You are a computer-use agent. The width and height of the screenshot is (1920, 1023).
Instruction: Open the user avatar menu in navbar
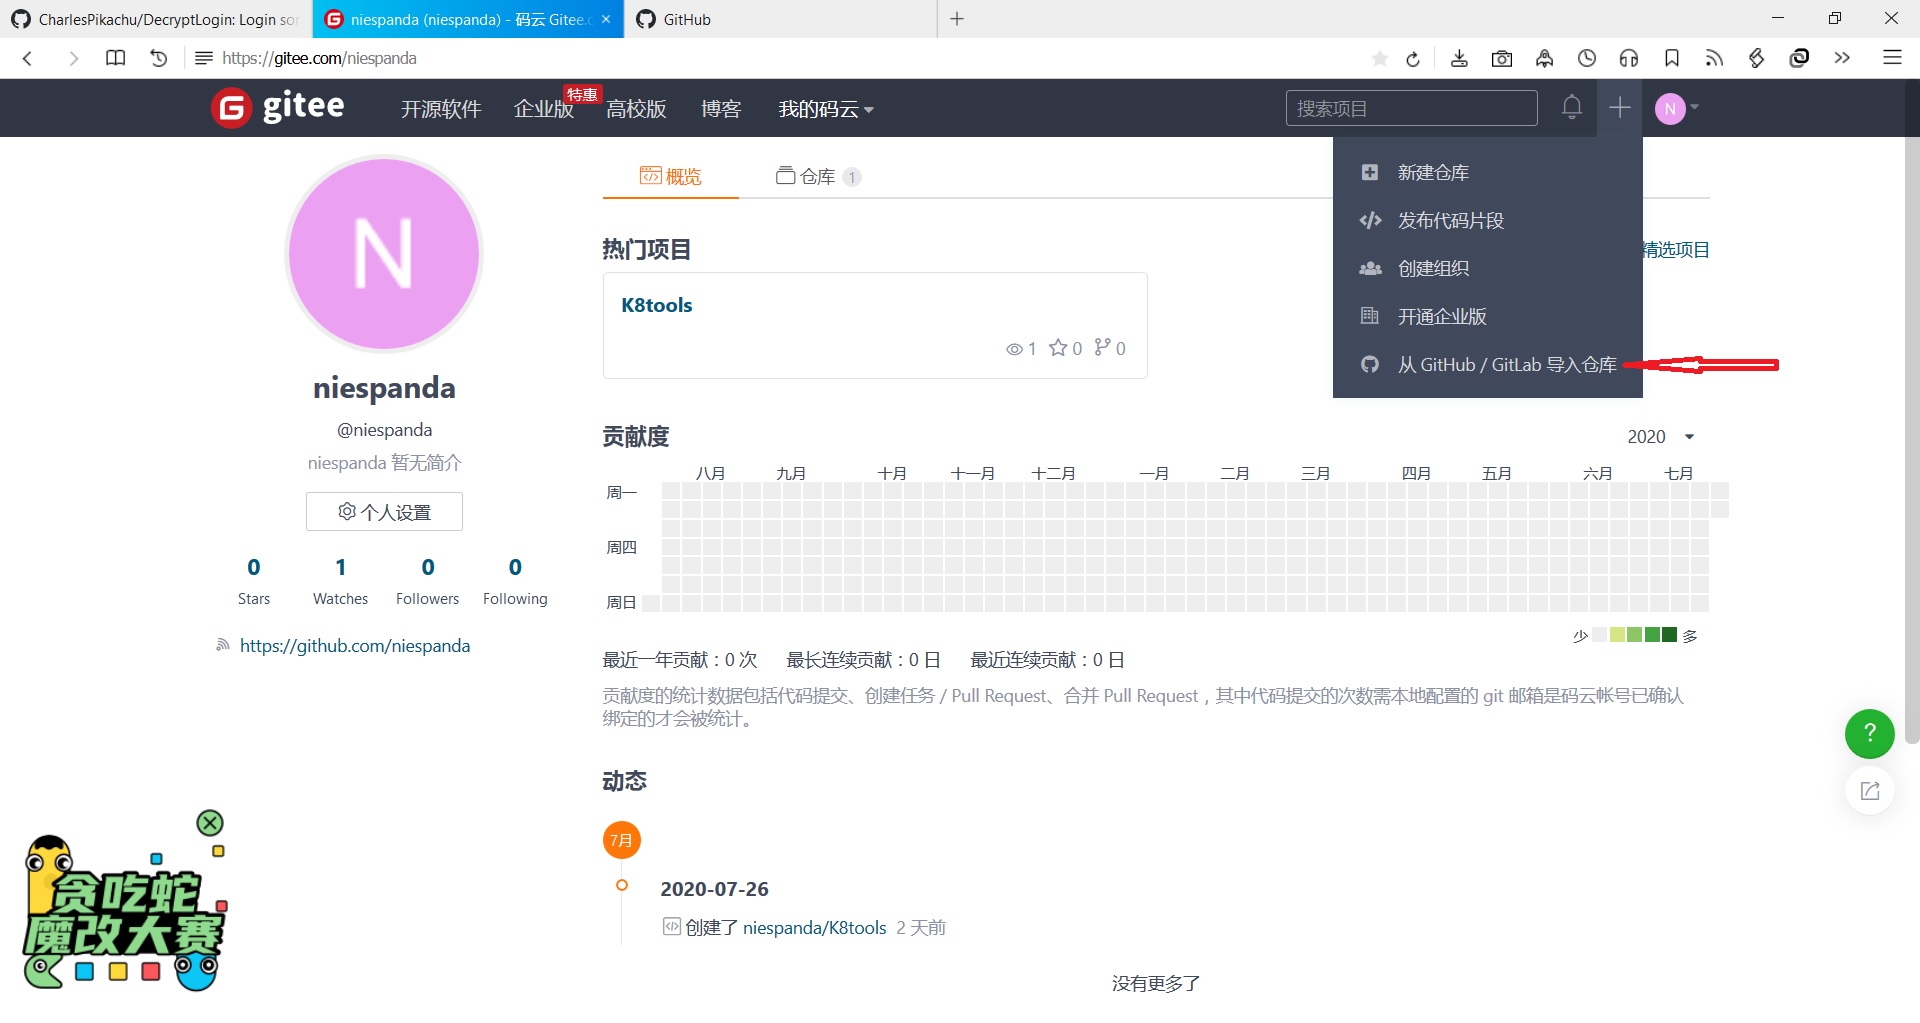click(x=1677, y=108)
